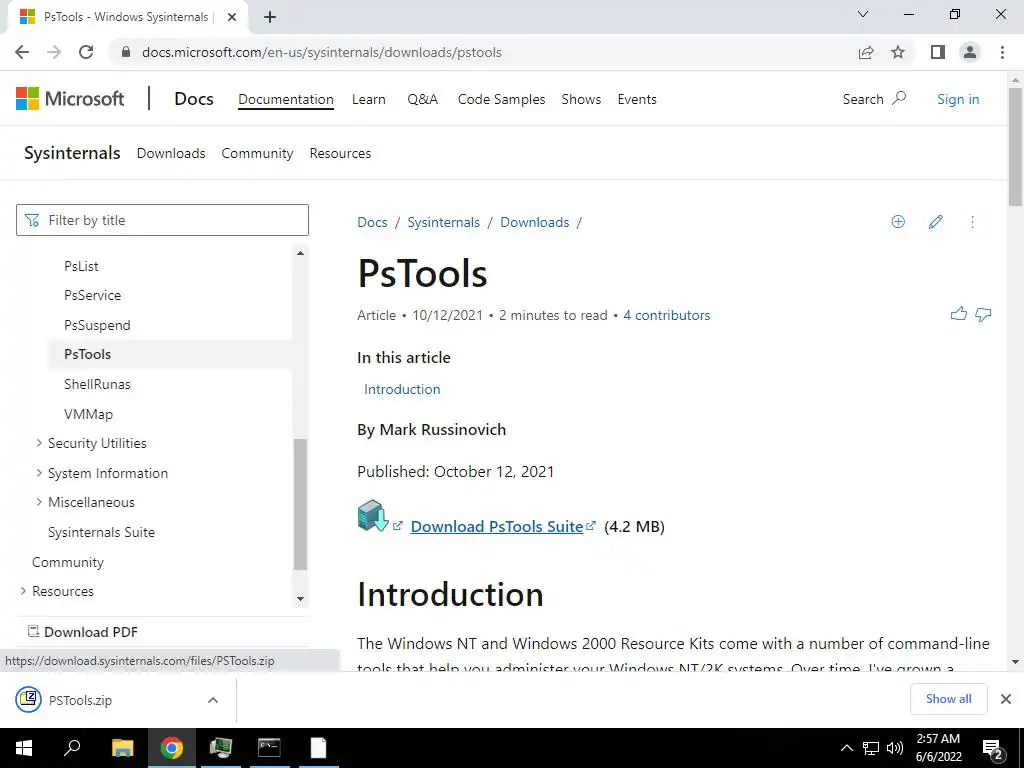Close the PsTools browser tab
This screenshot has height=768, width=1024.
[231, 17]
